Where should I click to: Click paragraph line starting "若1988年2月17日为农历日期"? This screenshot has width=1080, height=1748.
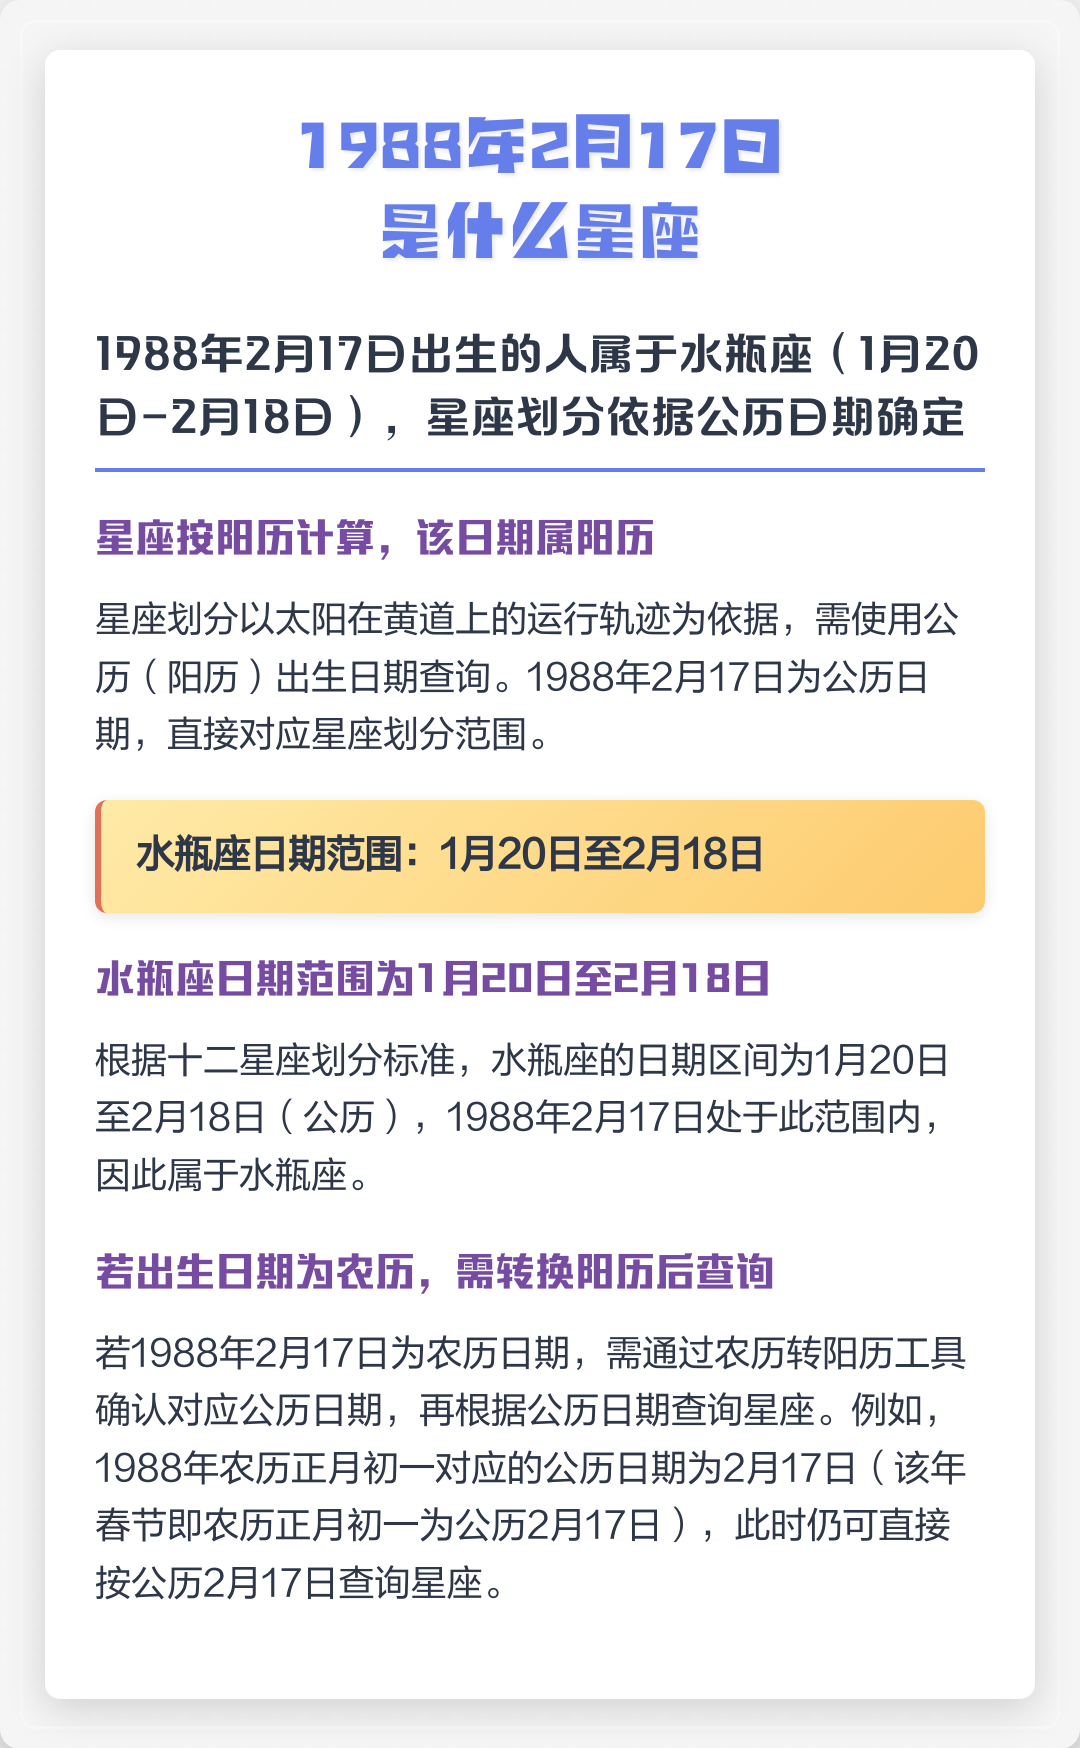[531, 1353]
